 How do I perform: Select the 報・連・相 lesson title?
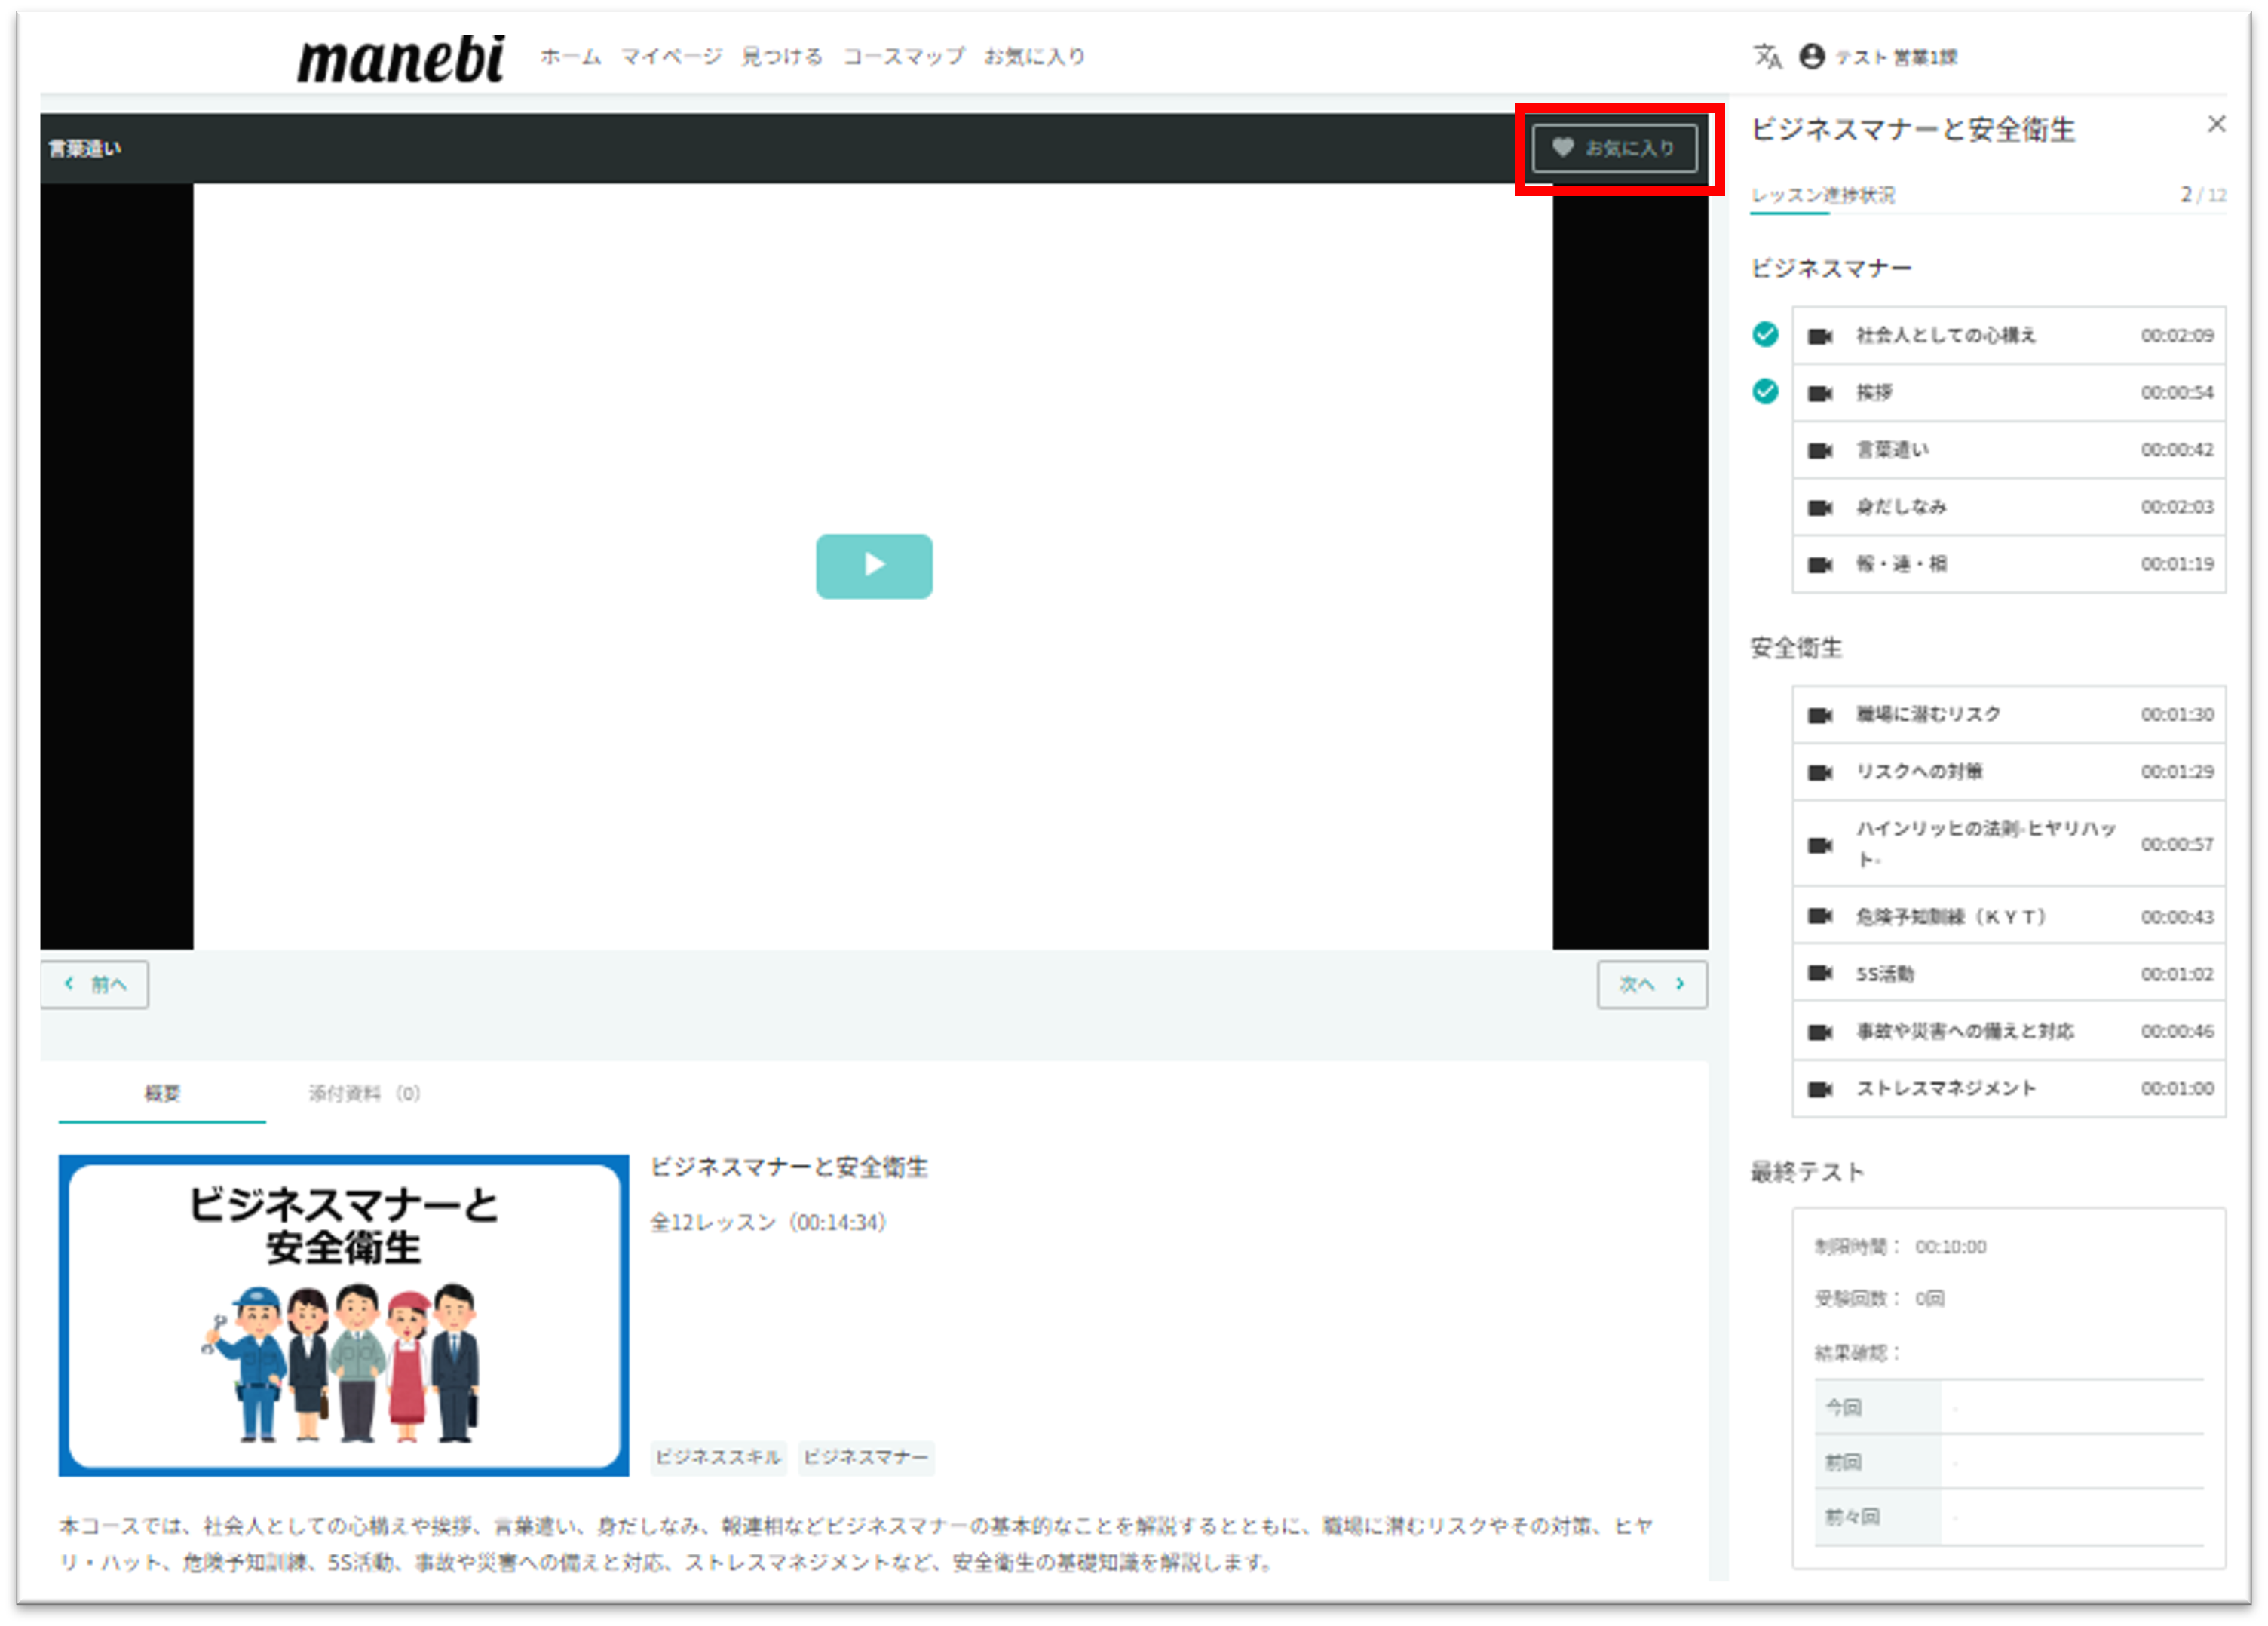pyautogui.click(x=1901, y=563)
